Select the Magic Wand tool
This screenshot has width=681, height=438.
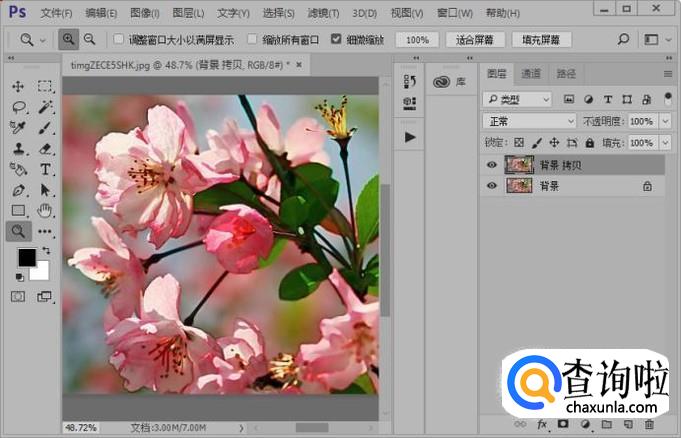[x=45, y=107]
